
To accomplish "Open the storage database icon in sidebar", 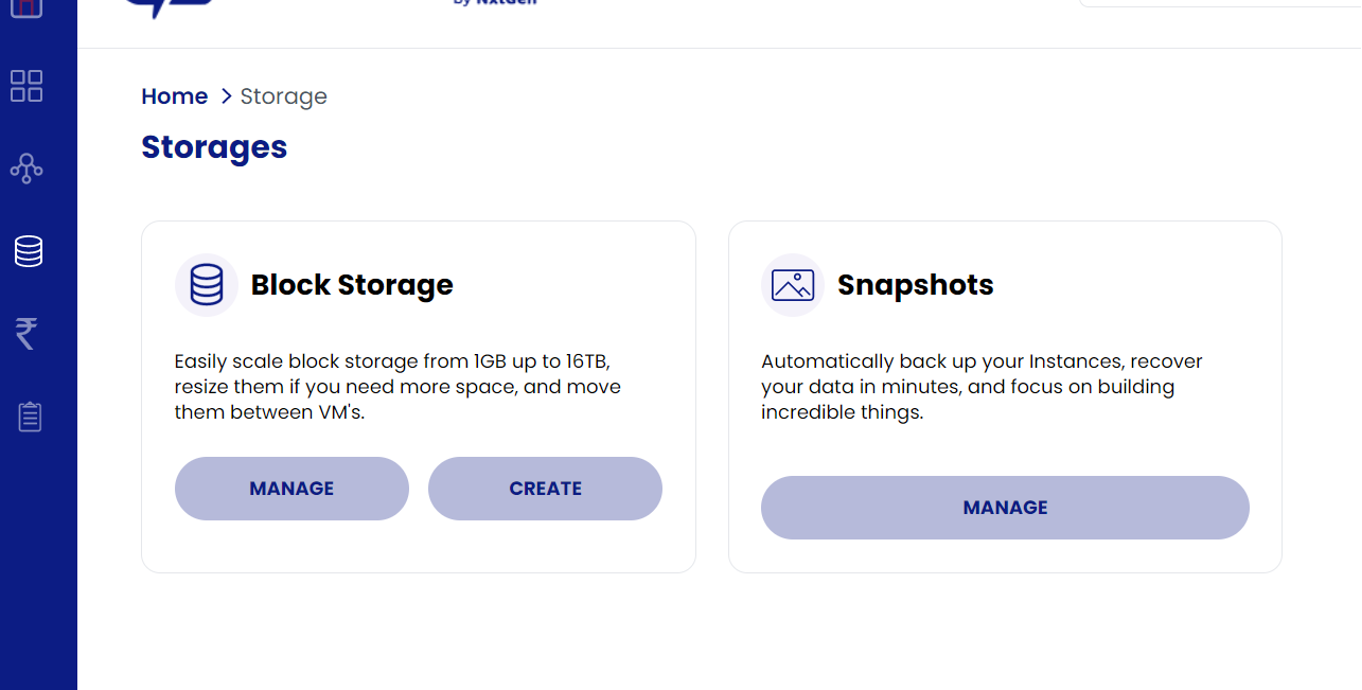I will [x=28, y=251].
